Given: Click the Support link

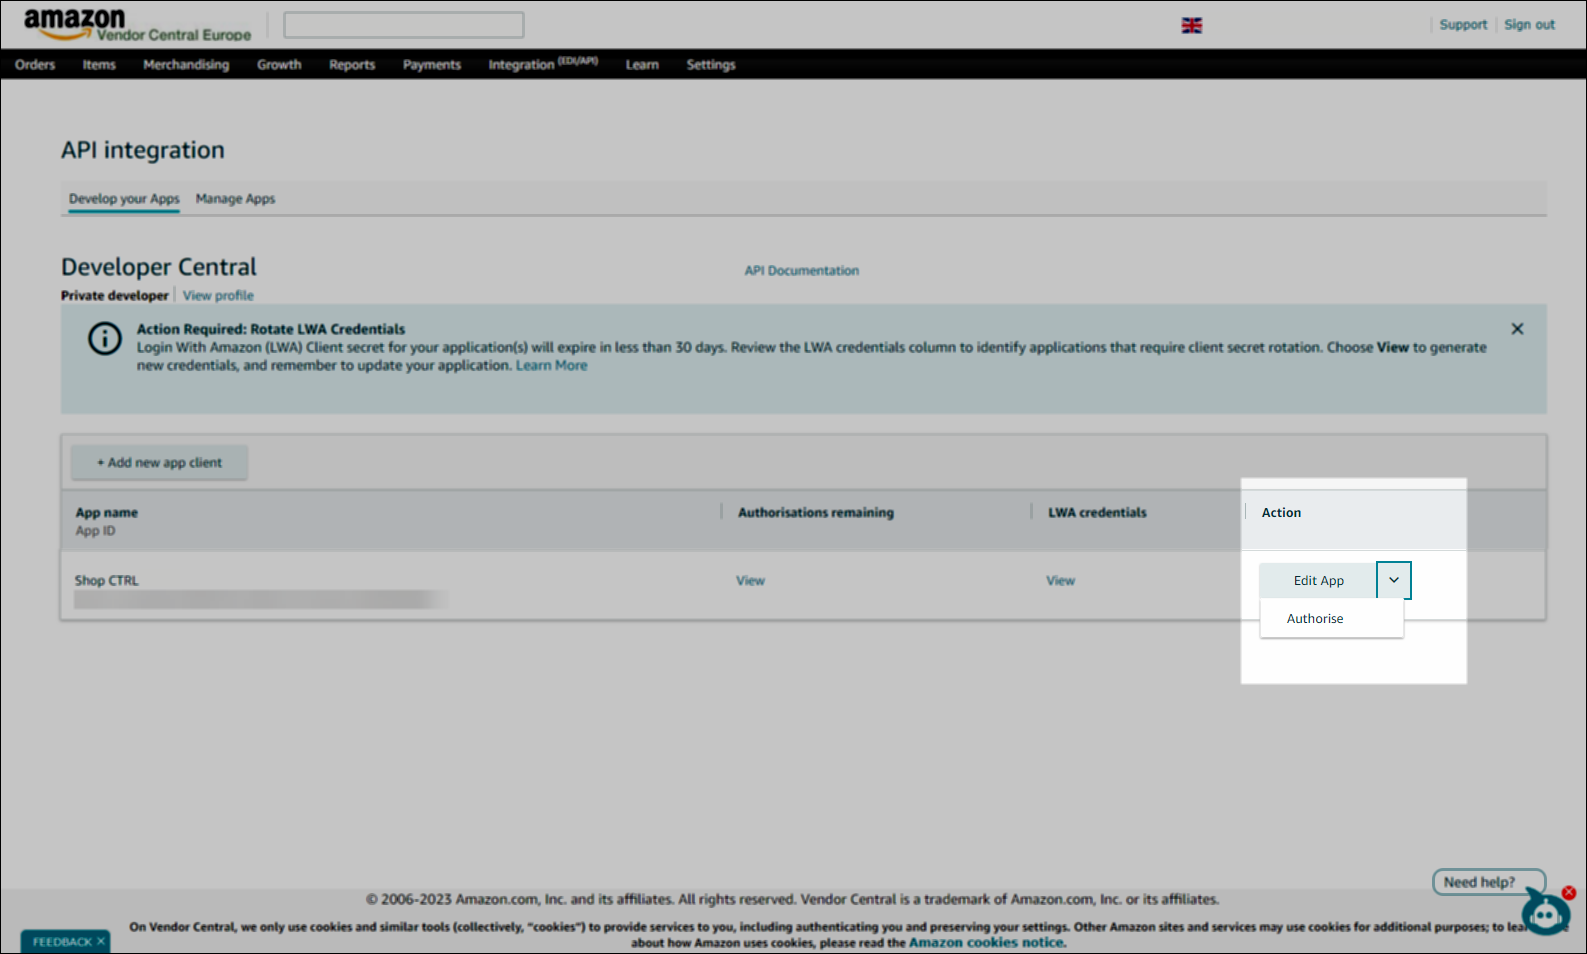Looking at the screenshot, I should tap(1463, 24).
